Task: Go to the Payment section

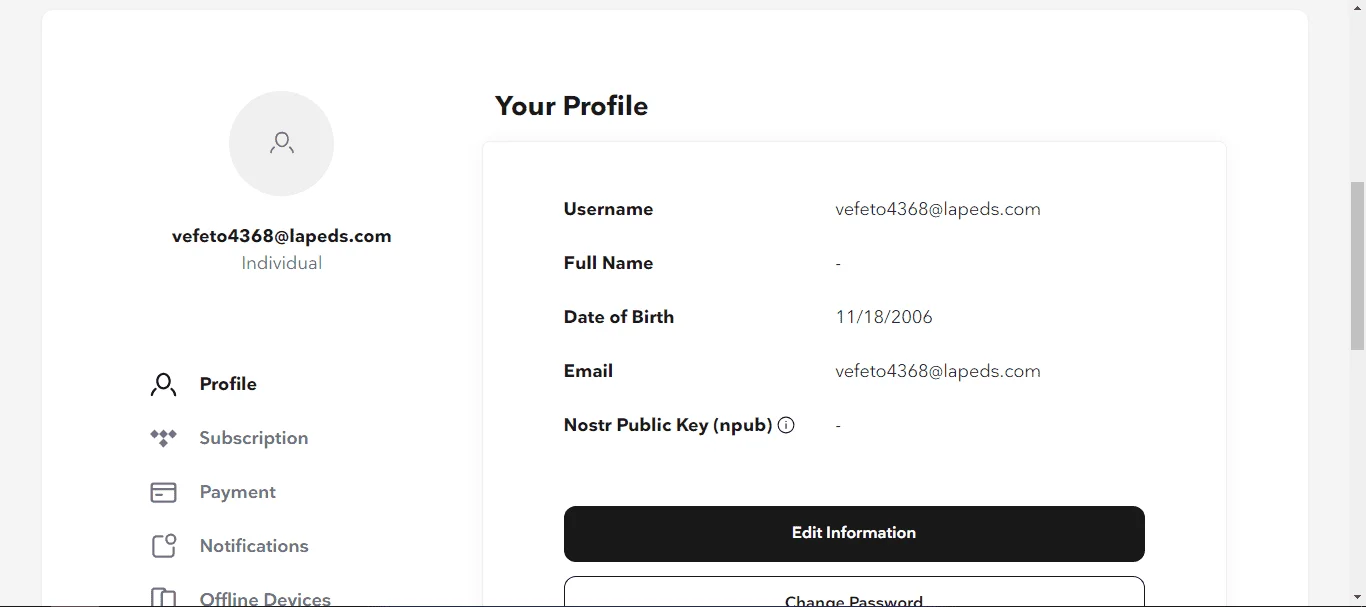Action: (x=237, y=492)
